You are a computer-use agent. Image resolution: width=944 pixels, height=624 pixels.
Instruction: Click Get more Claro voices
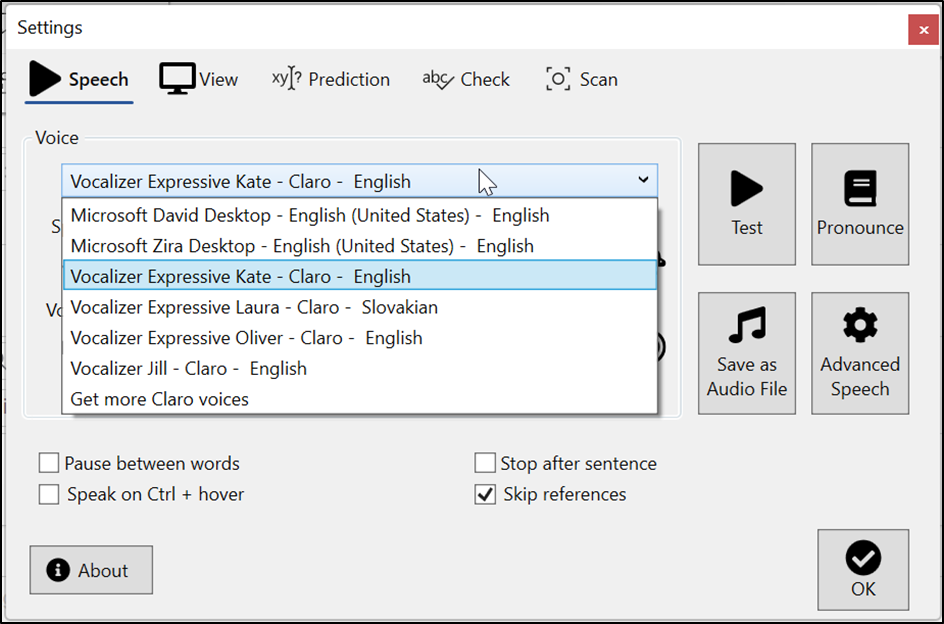[x=160, y=399]
